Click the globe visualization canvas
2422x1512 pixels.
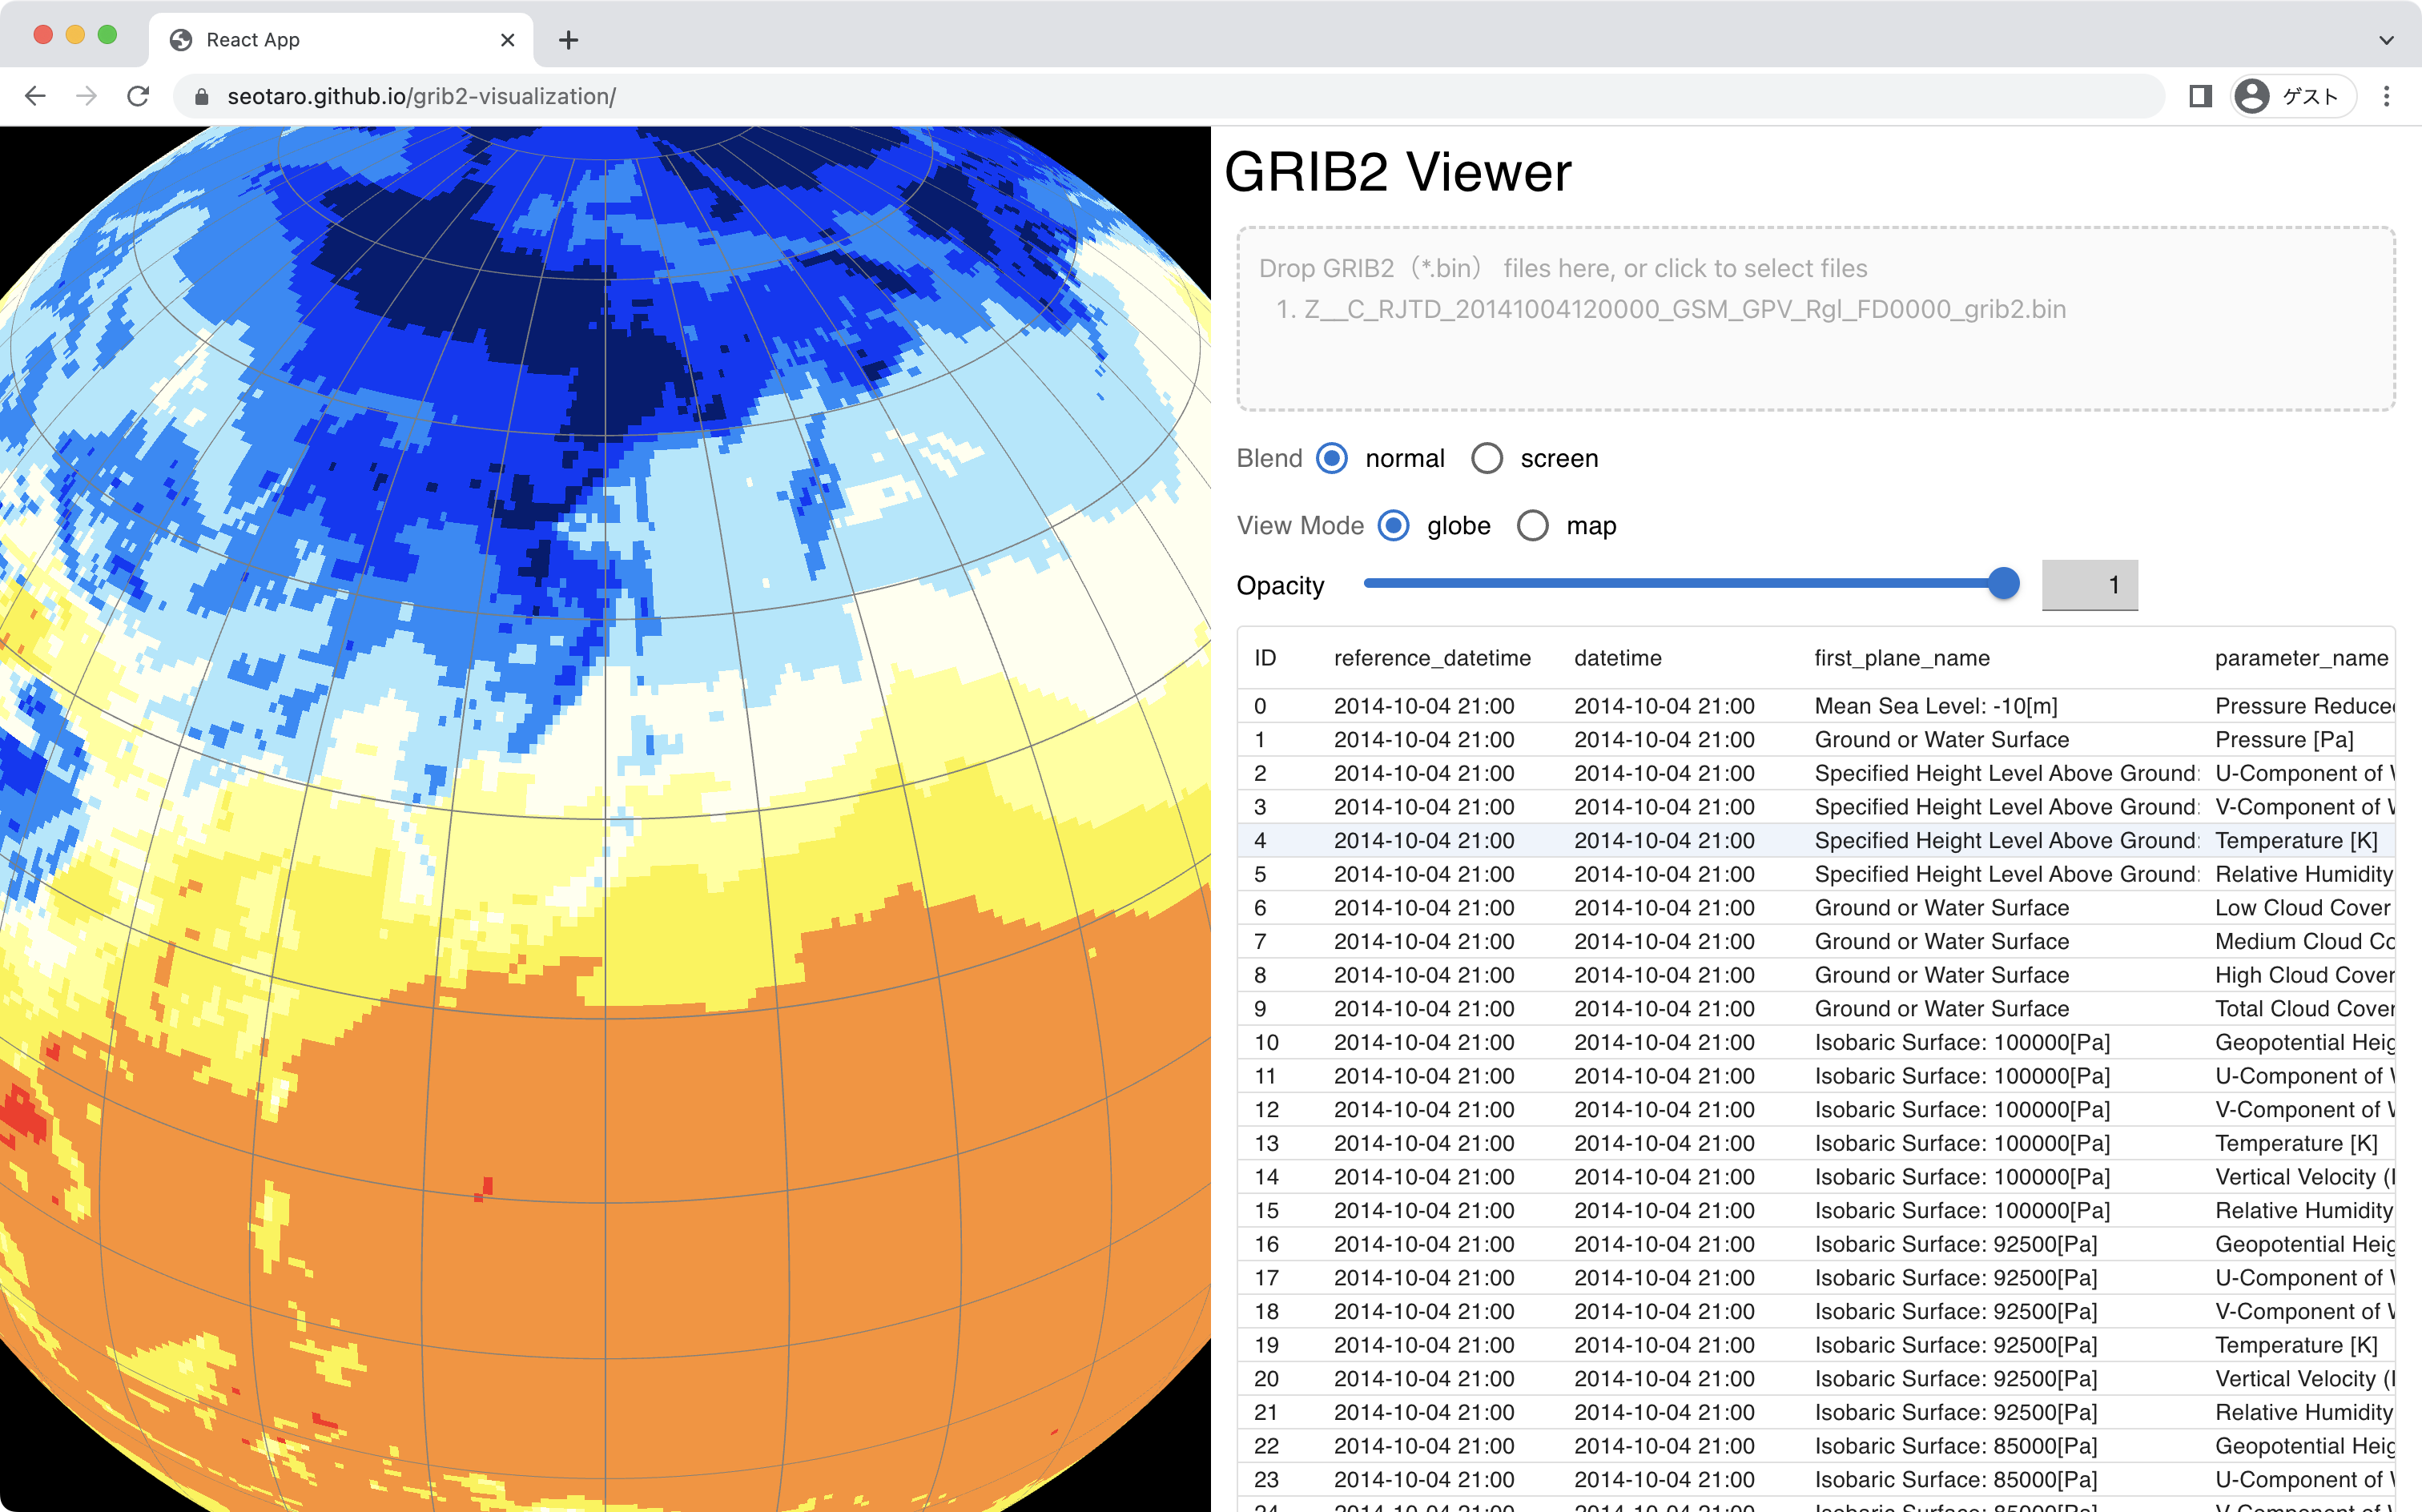pyautogui.click(x=605, y=819)
